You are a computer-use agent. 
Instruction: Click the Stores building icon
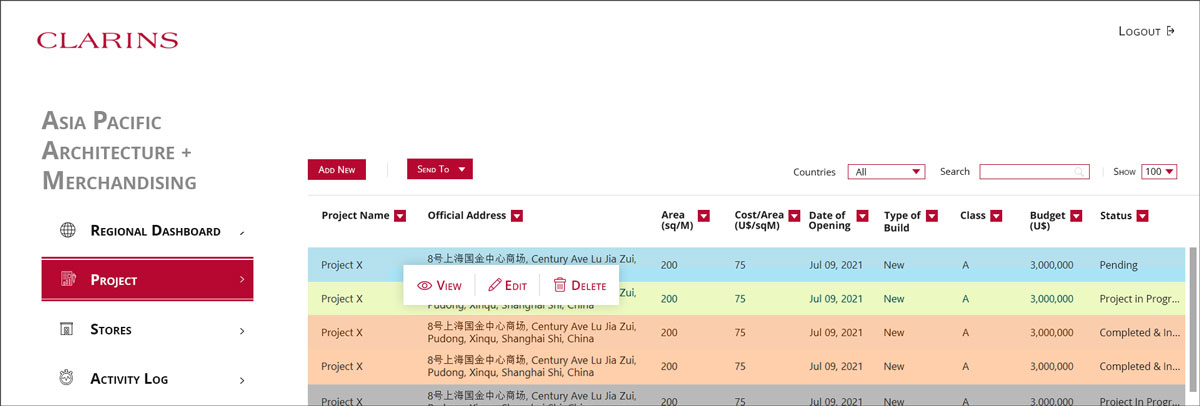point(68,330)
